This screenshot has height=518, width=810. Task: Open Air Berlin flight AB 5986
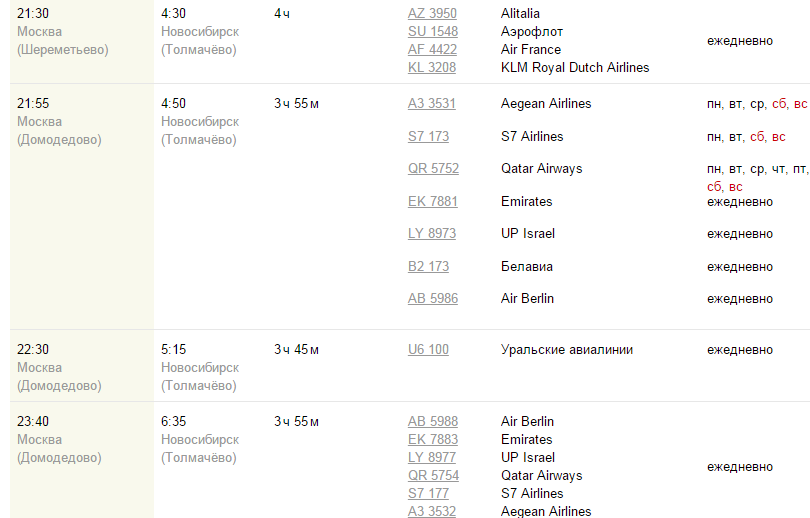432,299
